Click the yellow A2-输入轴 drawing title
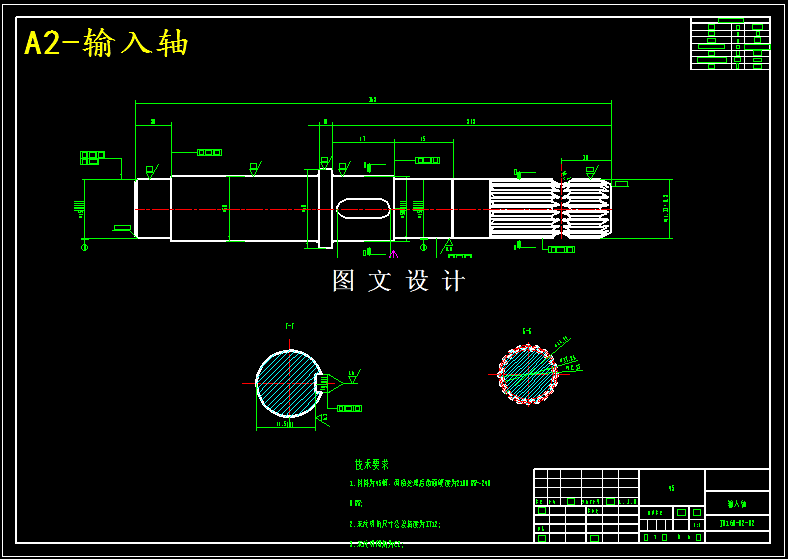This screenshot has height=559, width=788. pyautogui.click(x=106, y=43)
